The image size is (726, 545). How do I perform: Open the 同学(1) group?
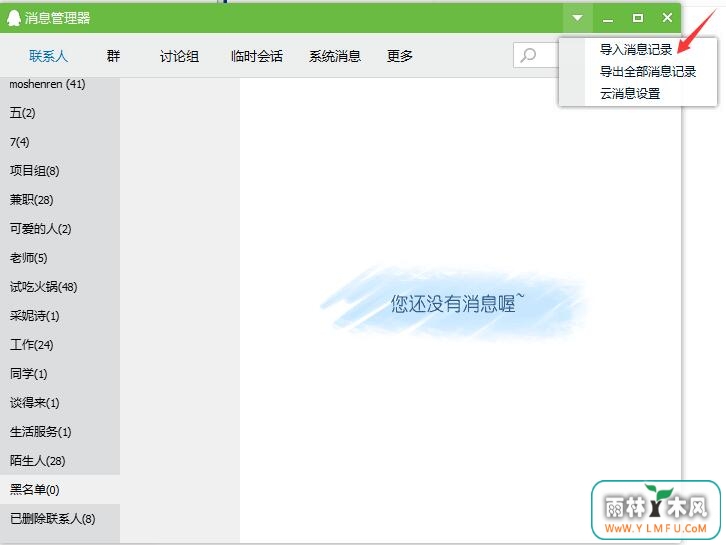point(60,374)
